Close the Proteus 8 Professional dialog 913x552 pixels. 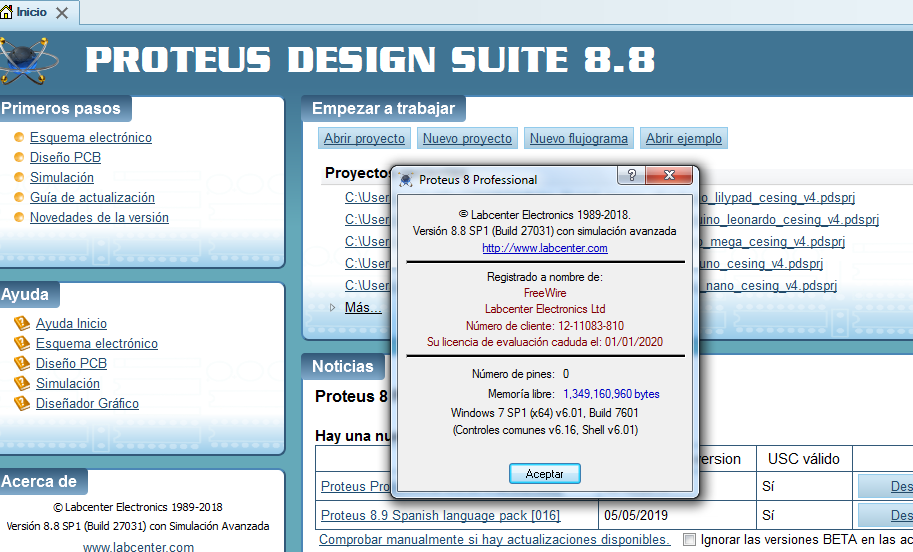click(669, 175)
